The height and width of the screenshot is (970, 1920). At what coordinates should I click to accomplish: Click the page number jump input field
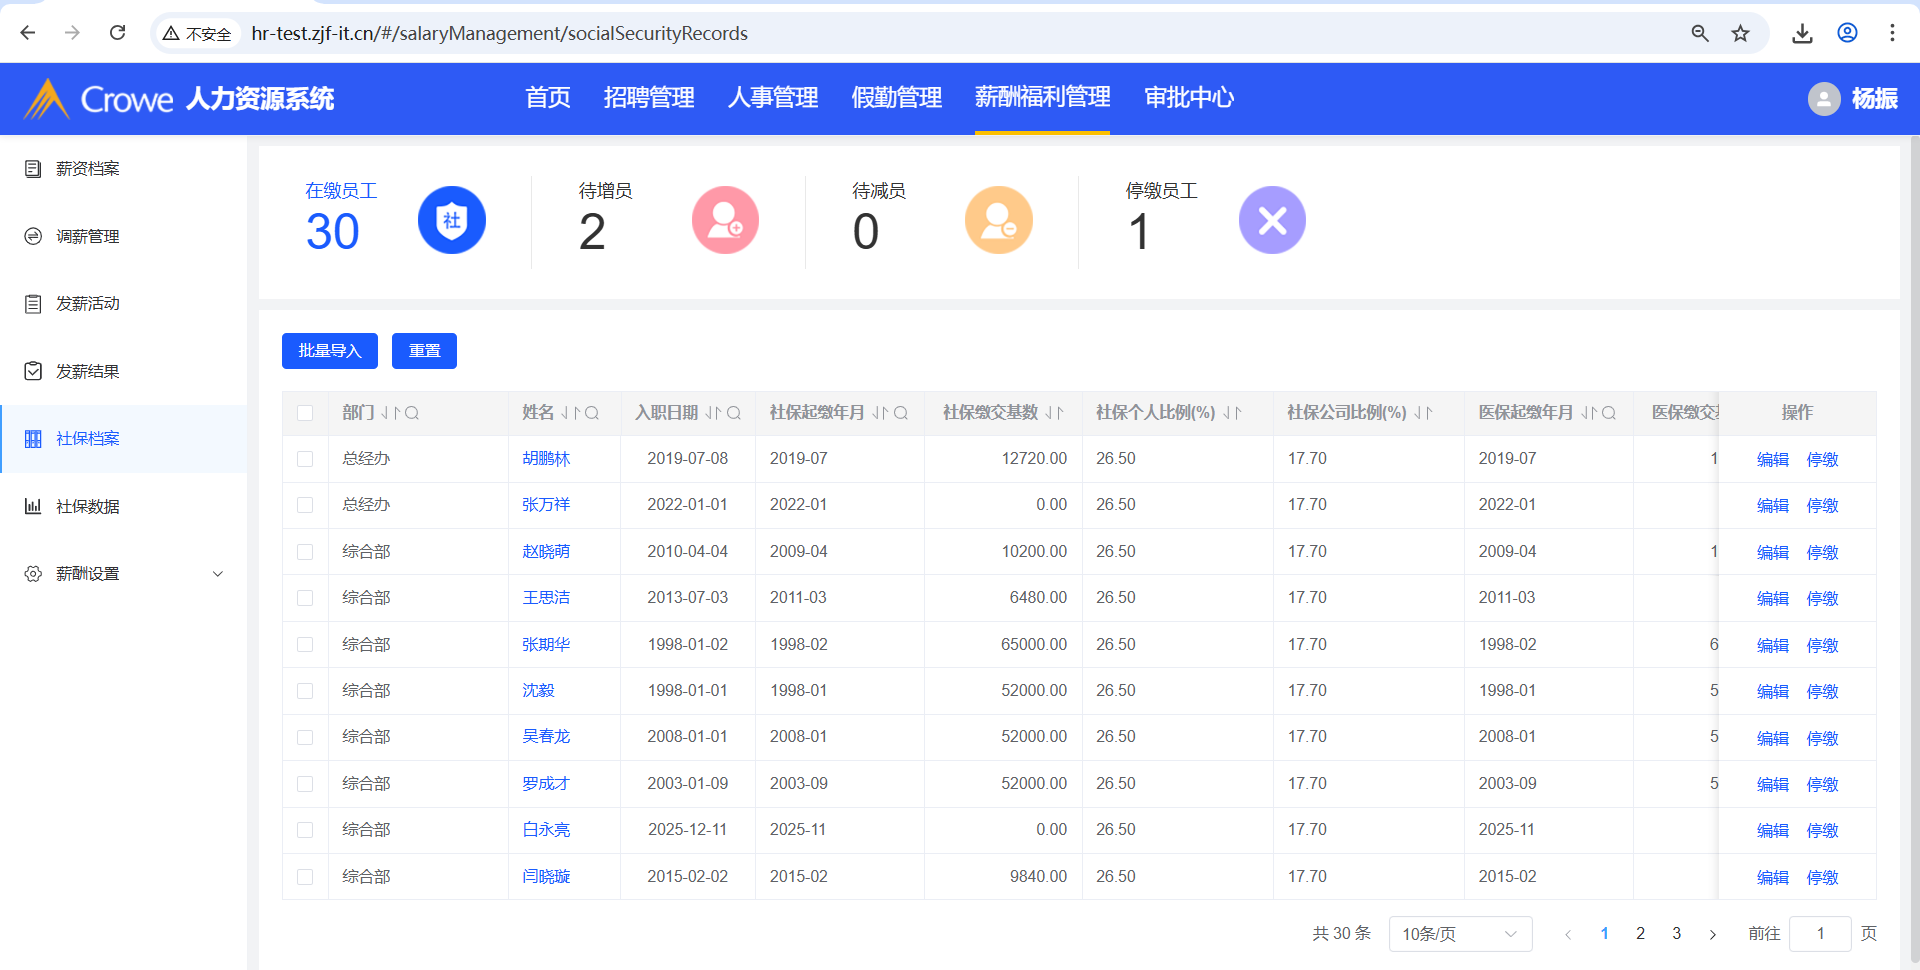tap(1819, 934)
